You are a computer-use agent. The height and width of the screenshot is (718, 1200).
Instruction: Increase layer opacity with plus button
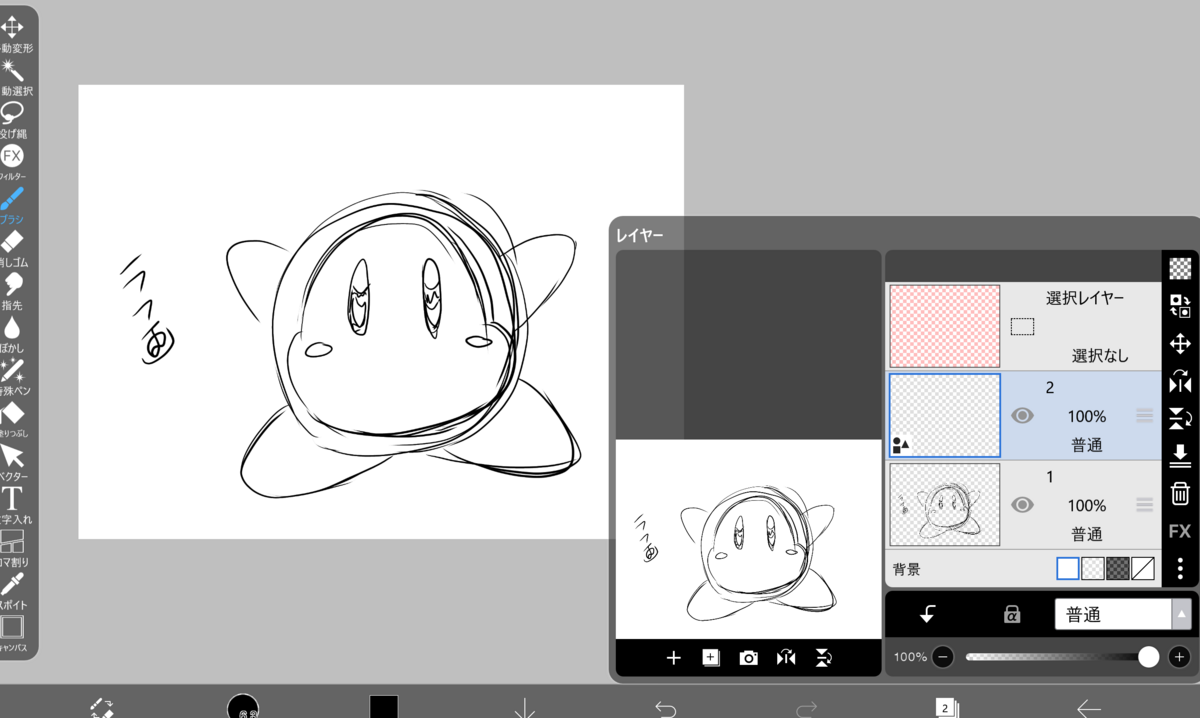click(1180, 657)
